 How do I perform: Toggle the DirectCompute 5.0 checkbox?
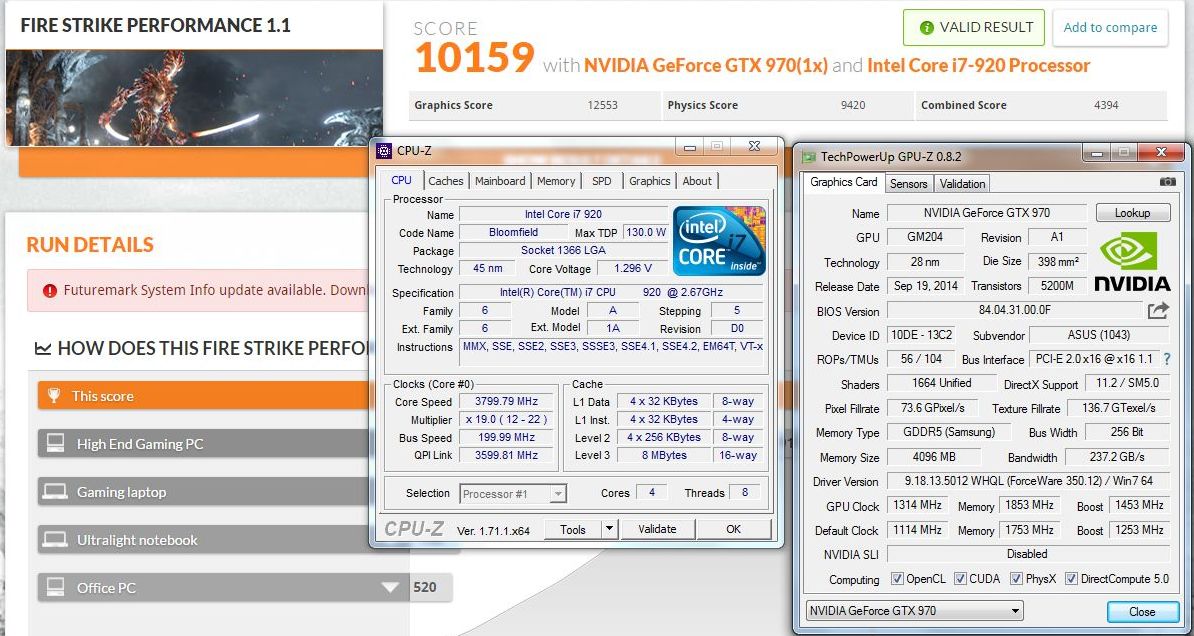click(x=1071, y=579)
